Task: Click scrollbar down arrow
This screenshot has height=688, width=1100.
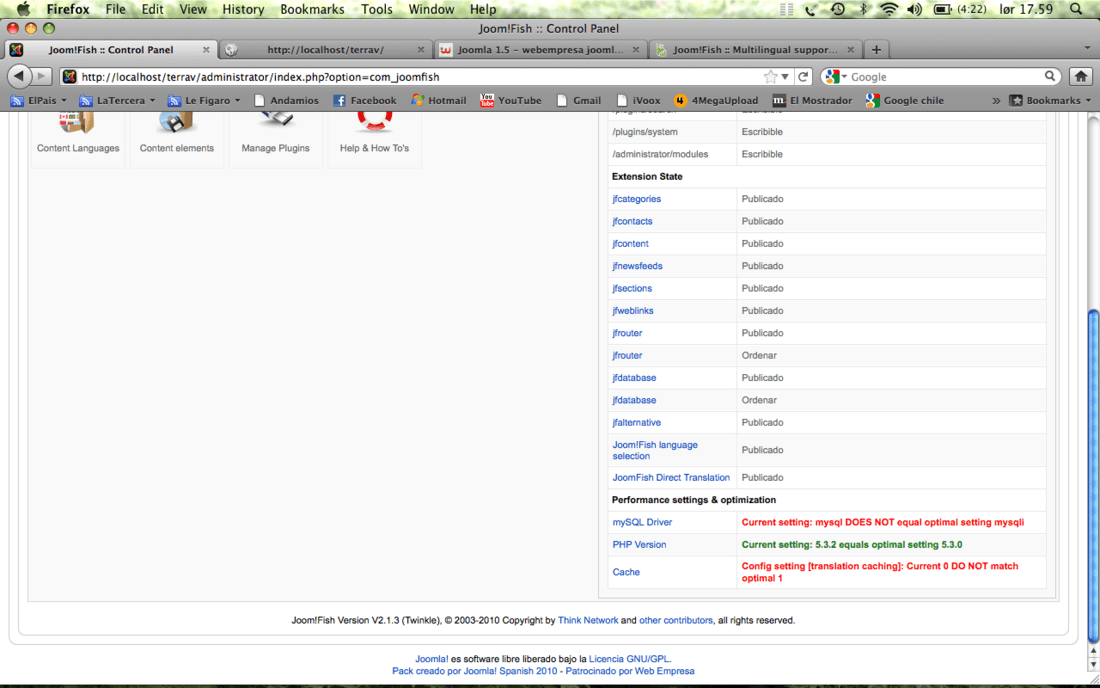Action: tap(1093, 664)
